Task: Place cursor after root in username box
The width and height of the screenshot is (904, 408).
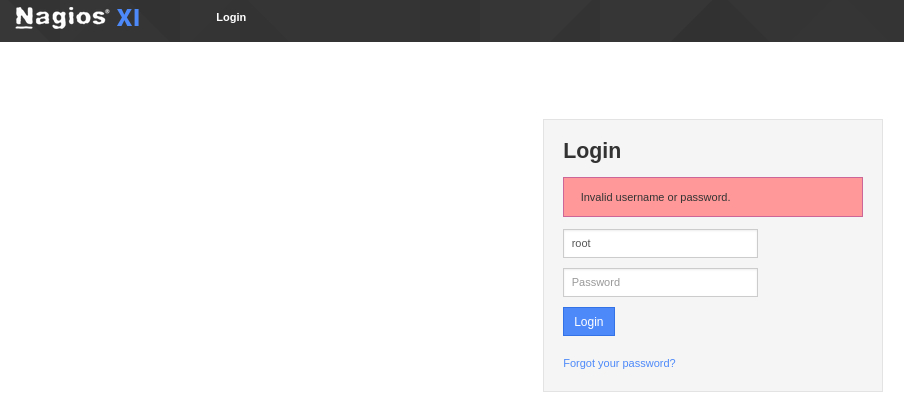Action: [x=593, y=243]
